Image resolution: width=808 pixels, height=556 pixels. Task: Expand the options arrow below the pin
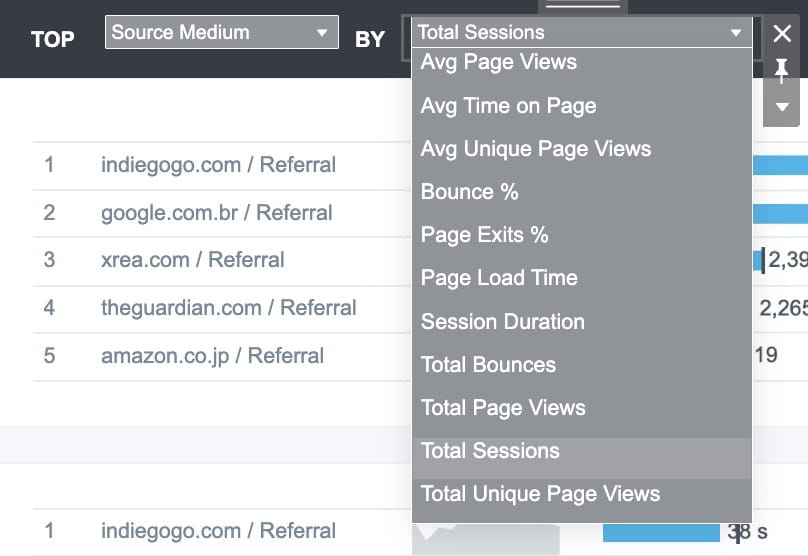(x=782, y=107)
